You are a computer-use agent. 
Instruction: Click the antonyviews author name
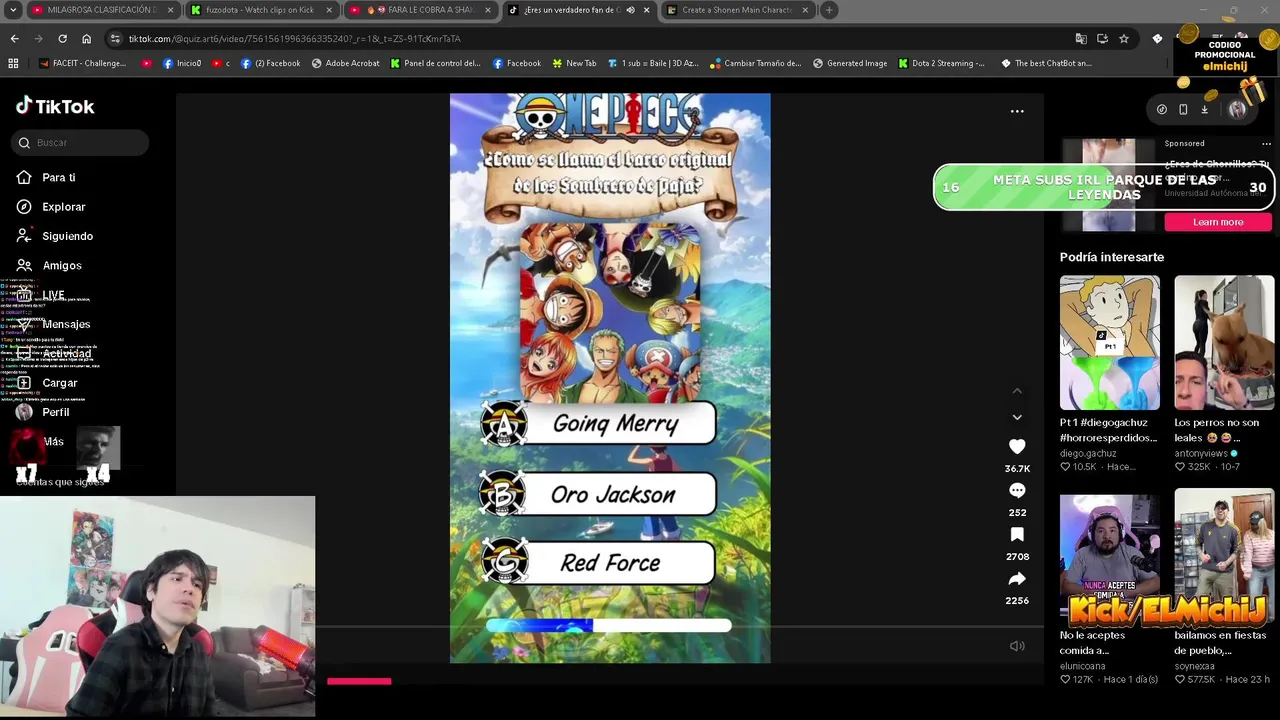pyautogui.click(x=1202, y=453)
